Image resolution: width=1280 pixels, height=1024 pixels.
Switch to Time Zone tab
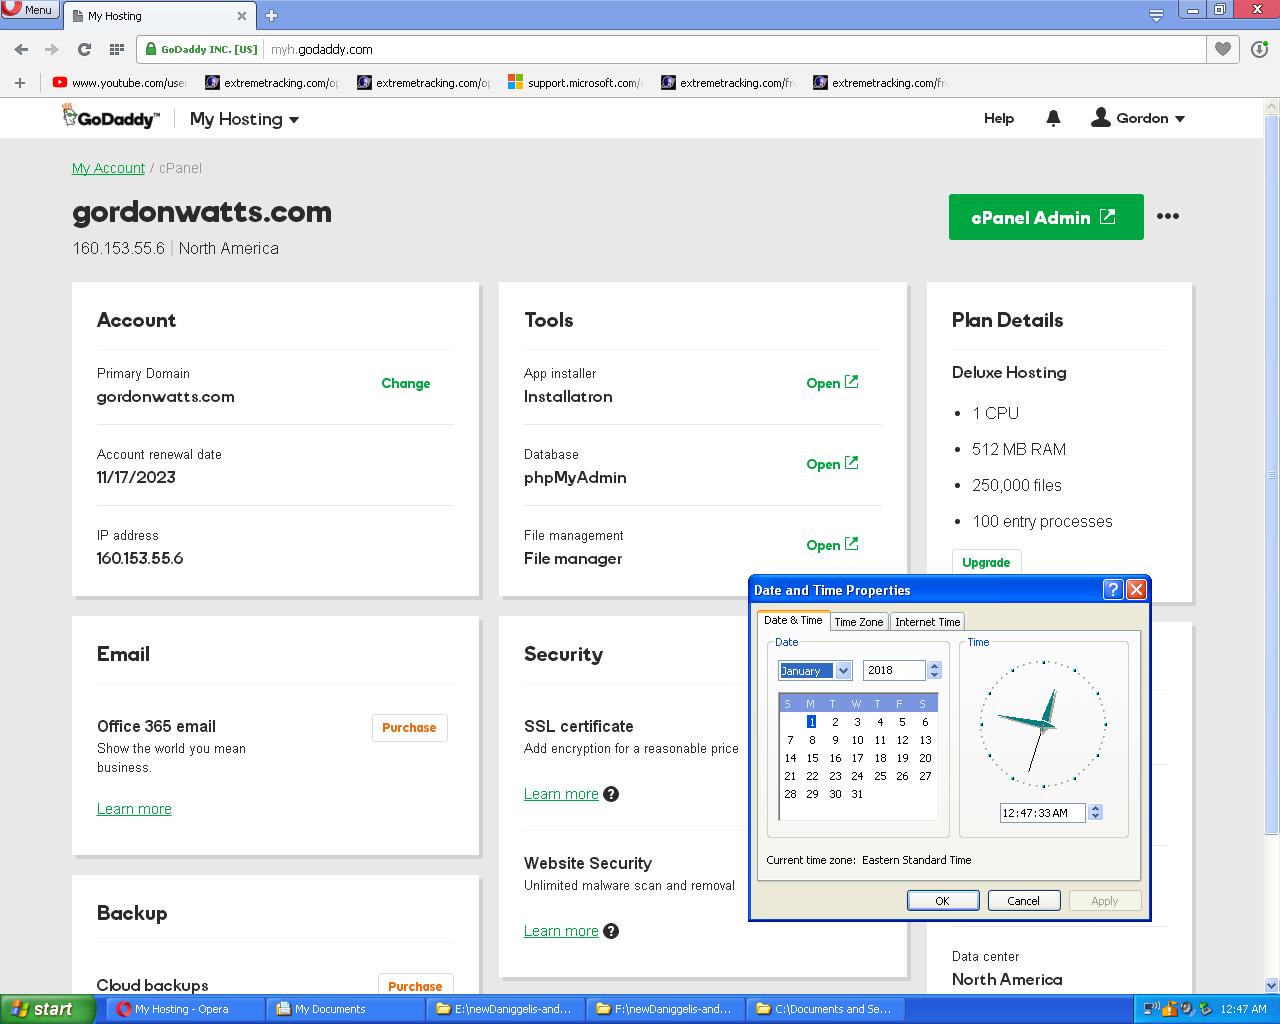click(x=859, y=621)
